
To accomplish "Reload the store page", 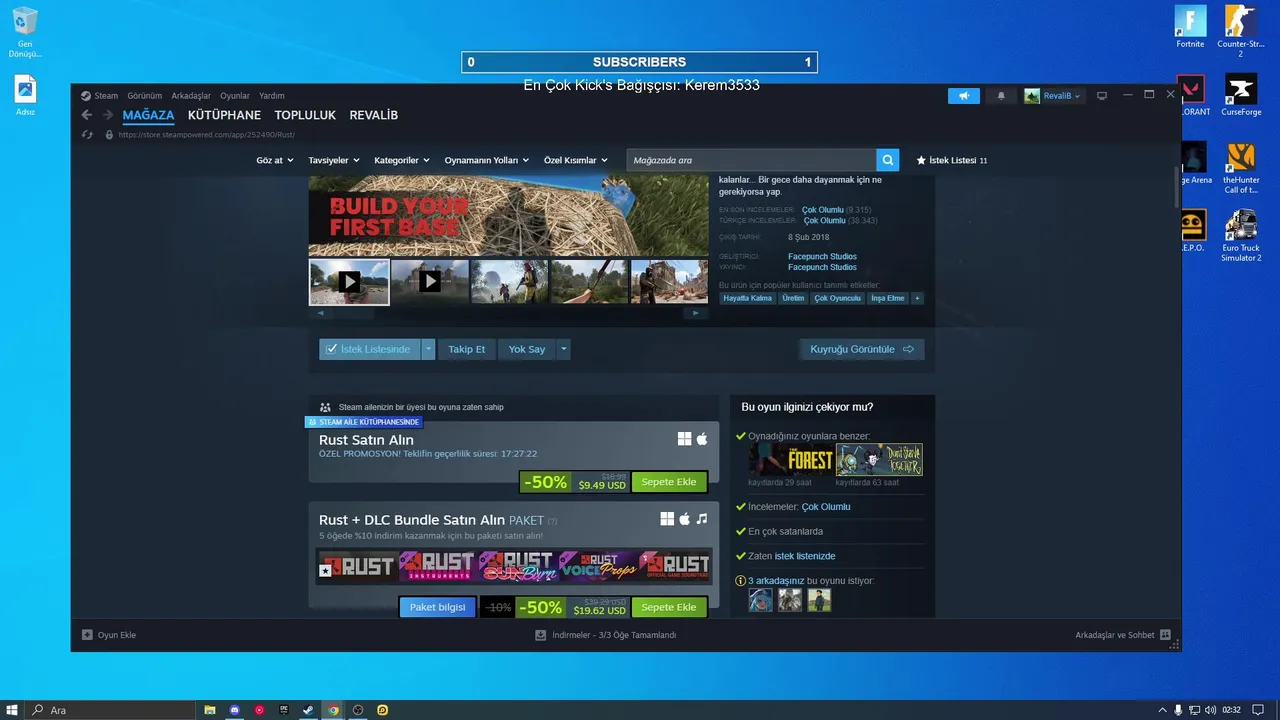I will (x=87, y=134).
